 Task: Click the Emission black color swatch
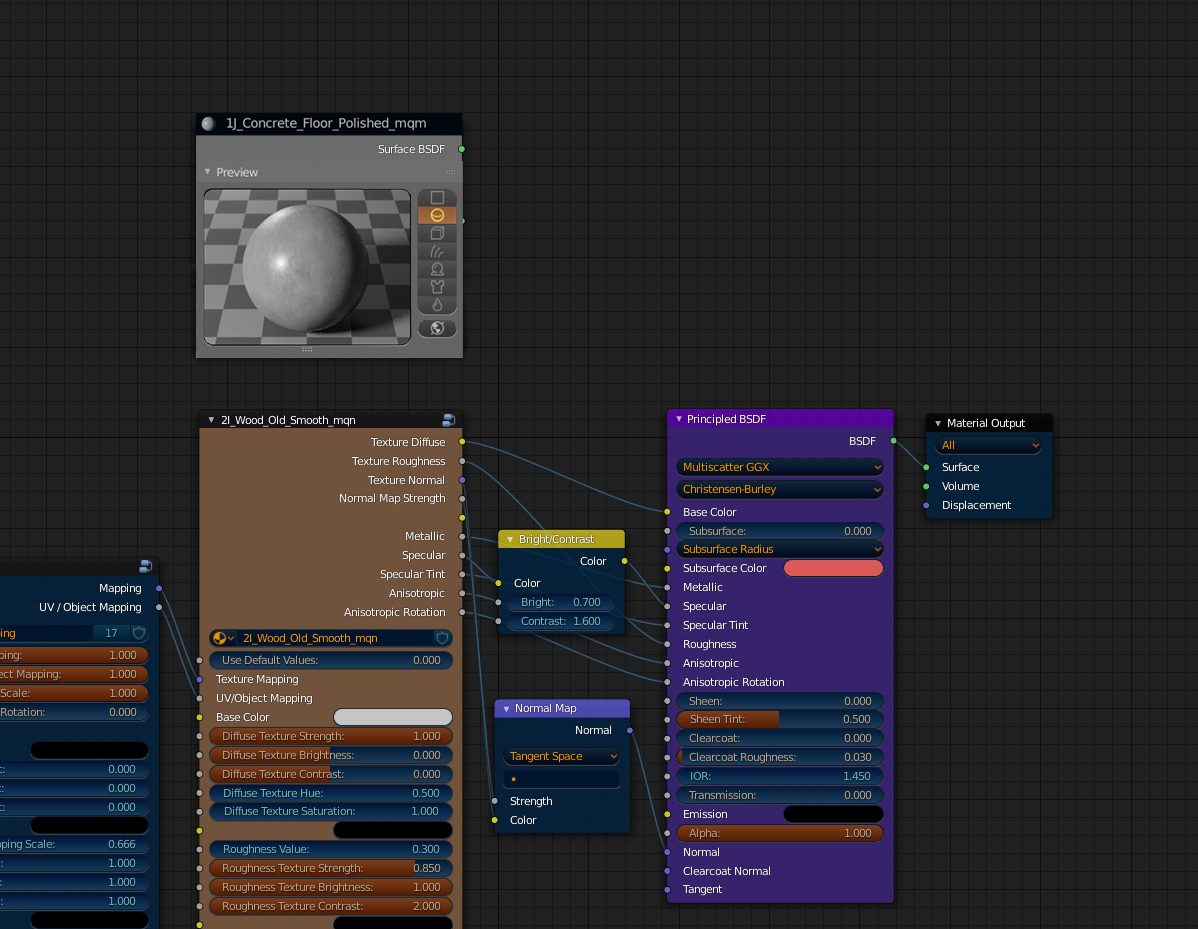[x=834, y=814]
